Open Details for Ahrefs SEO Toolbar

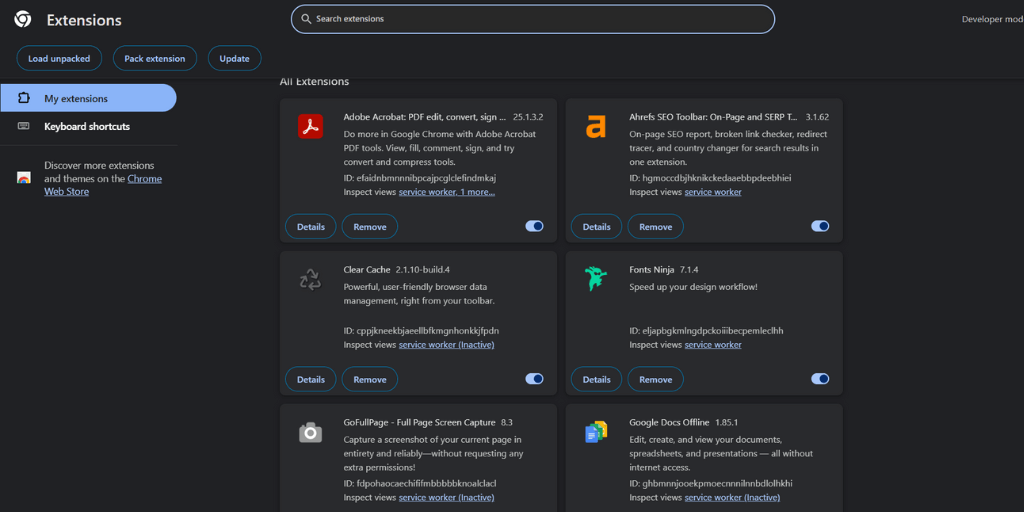pos(596,227)
